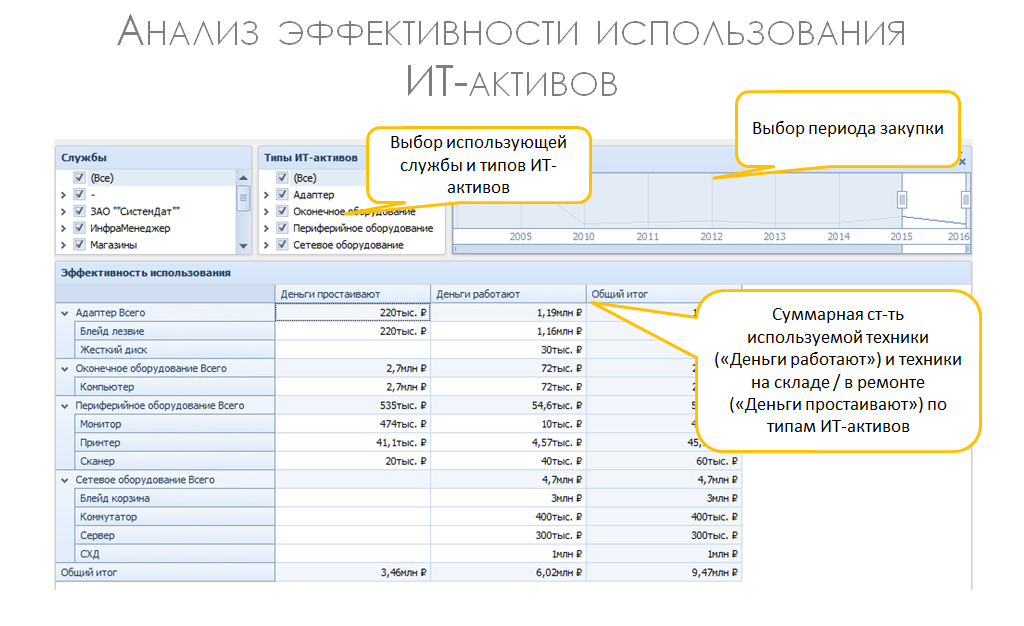Select the Сканер row
The width and height of the screenshot is (1024, 626).
[x=174, y=462]
